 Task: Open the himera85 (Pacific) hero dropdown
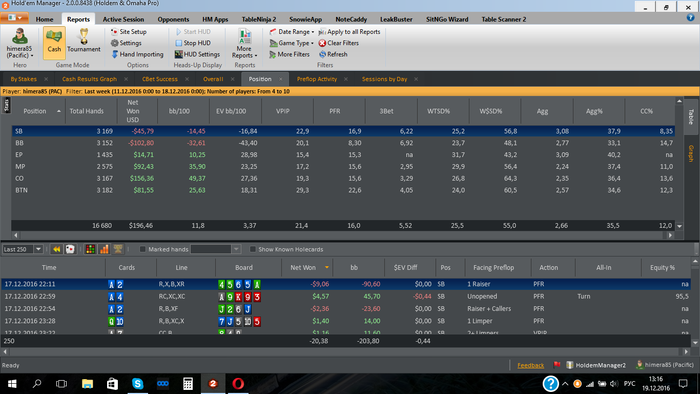point(20,43)
